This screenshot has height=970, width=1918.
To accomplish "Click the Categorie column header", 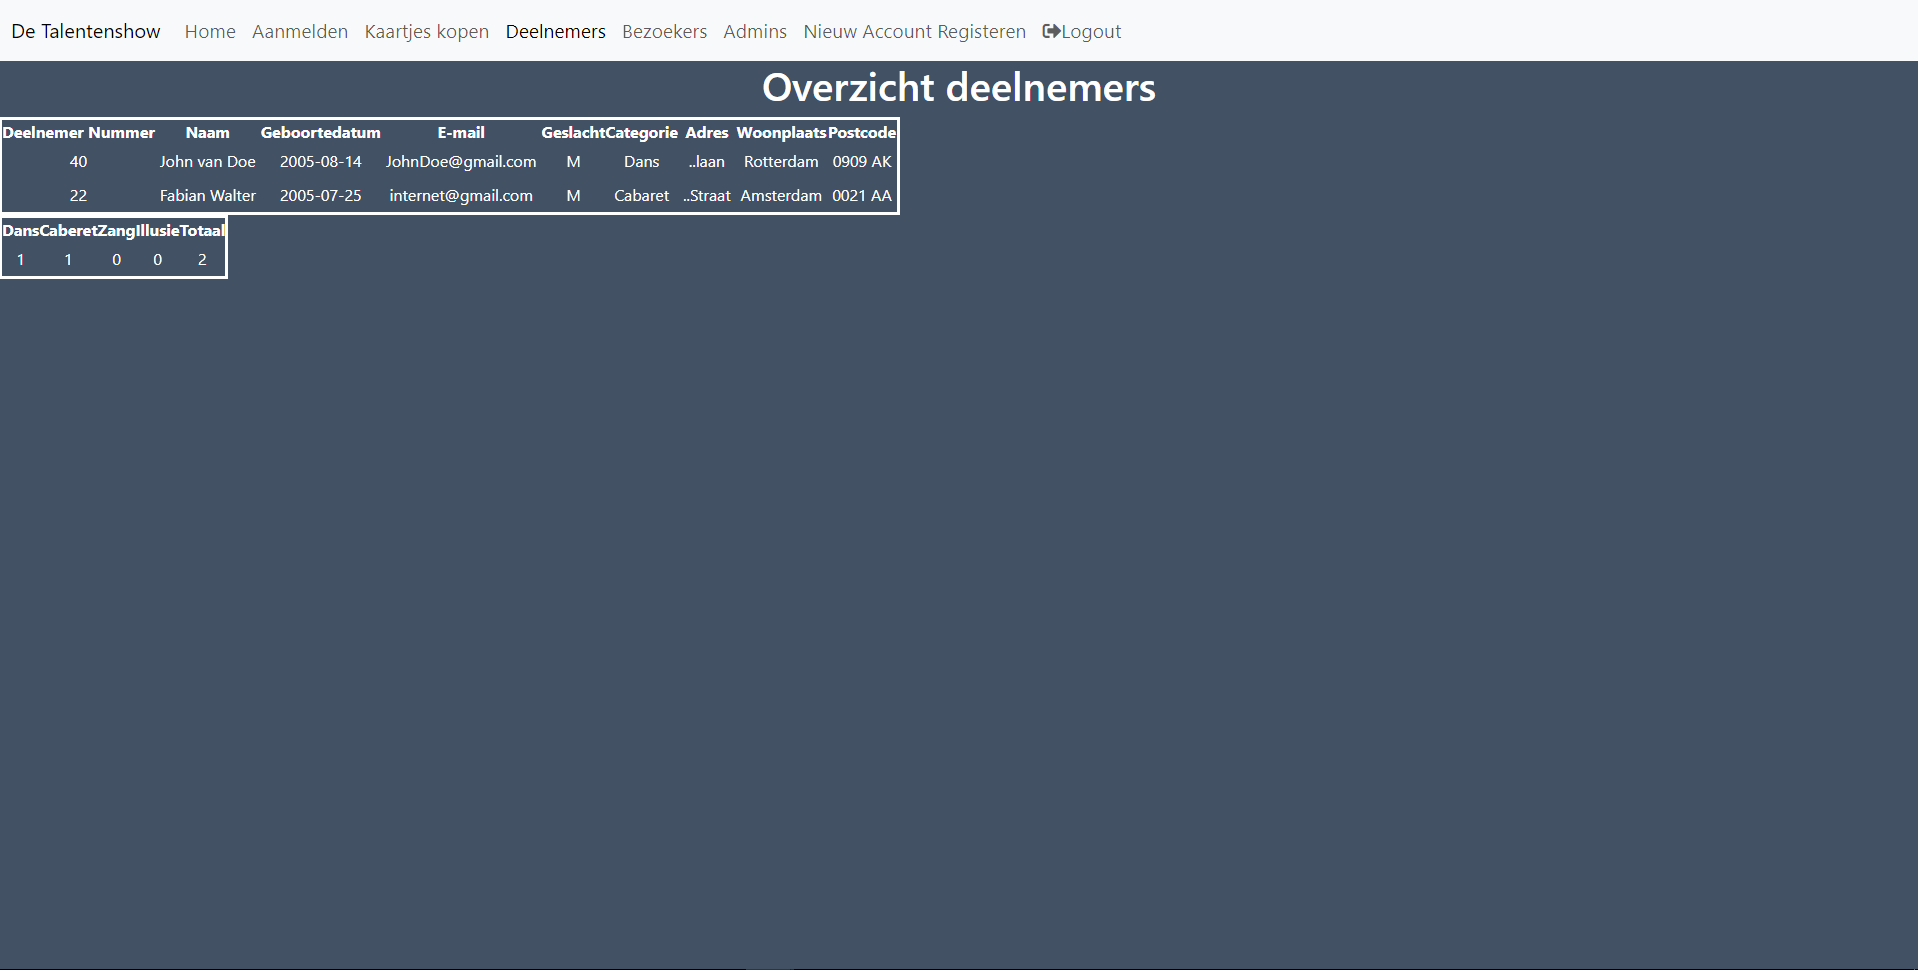I will pos(642,133).
